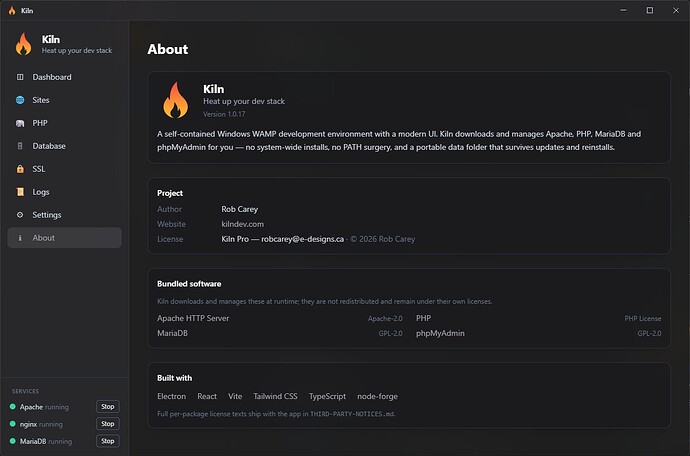690x456 pixels.
Task: Open the kilndev.com website link
Action: [x=242, y=224]
